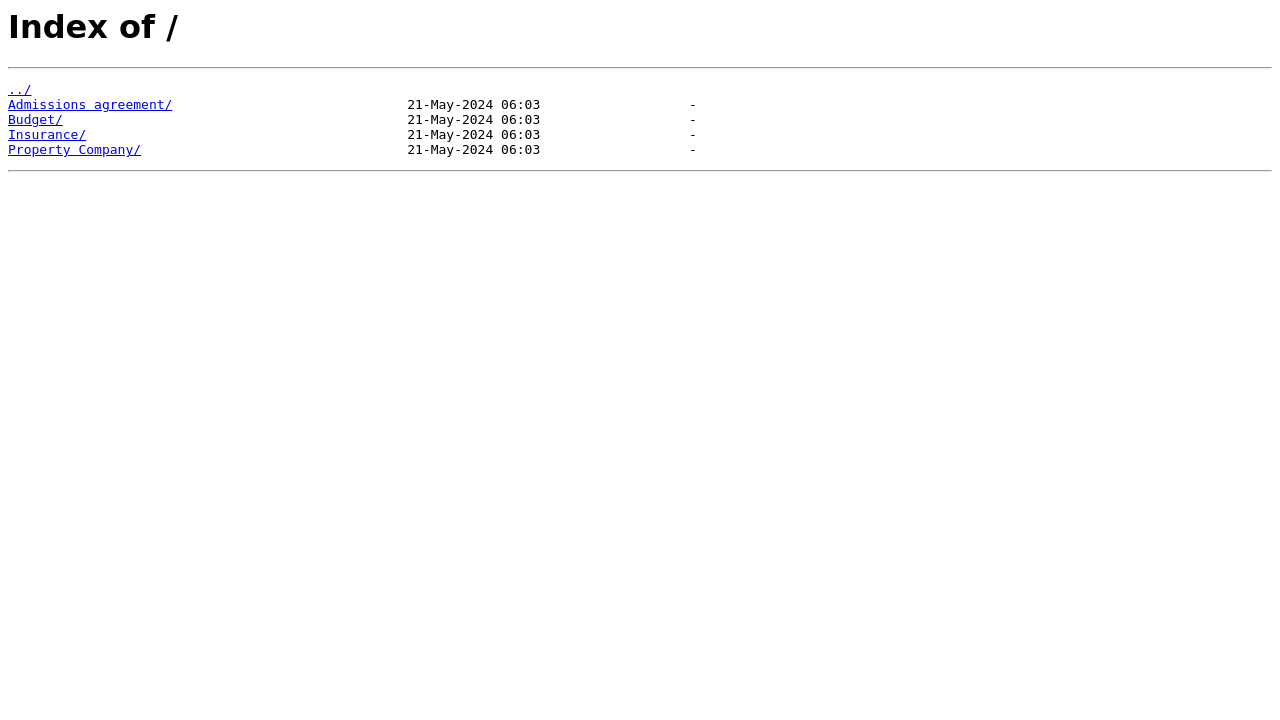Click the Insurance row date 21-May-2024
The image size is (1280, 720).
click(450, 135)
